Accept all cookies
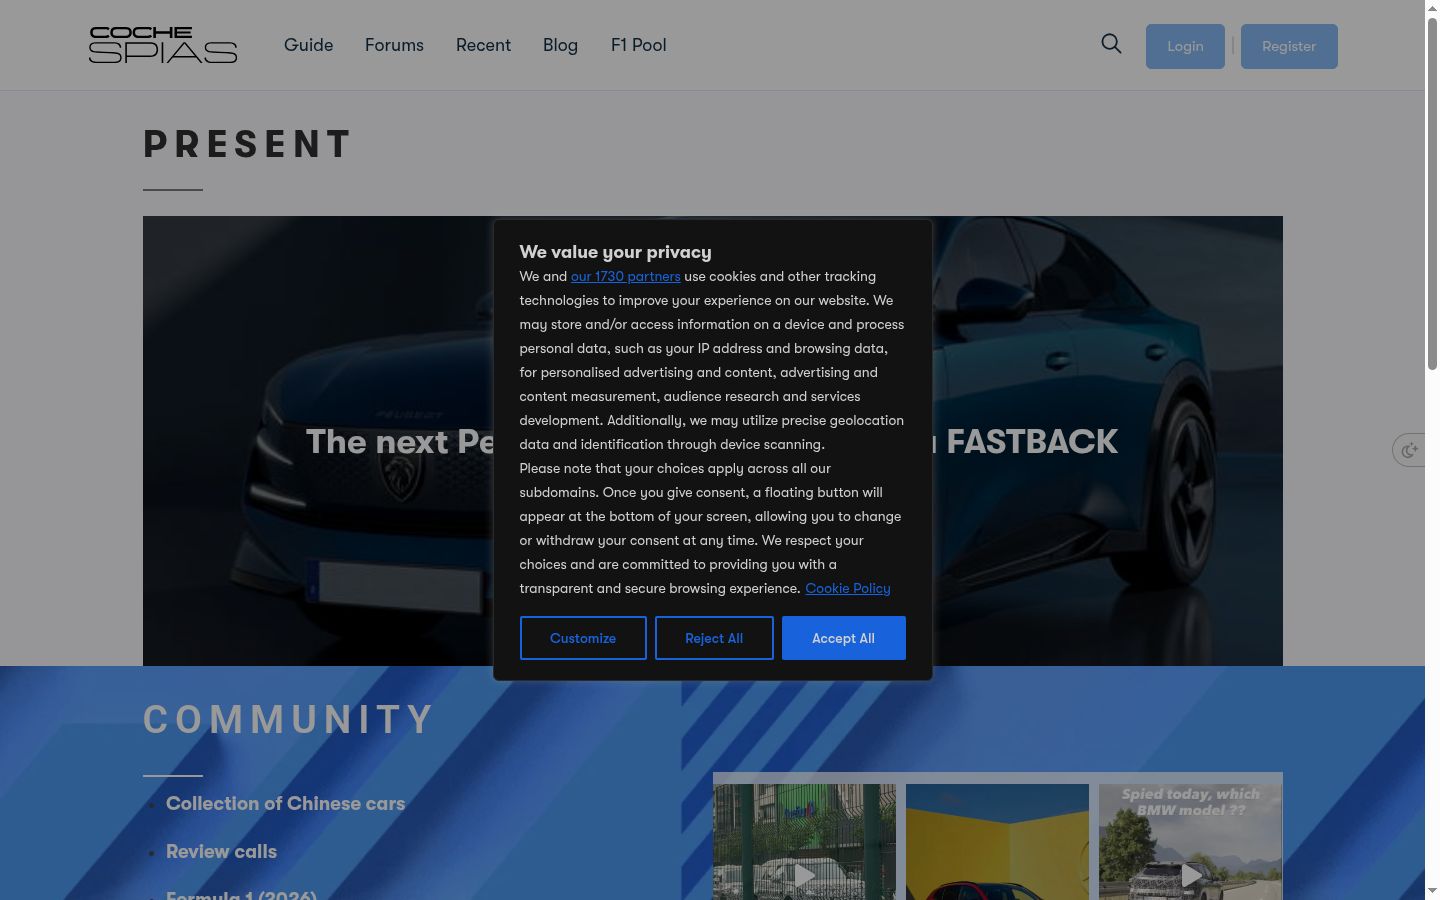1440x900 pixels. coord(843,638)
